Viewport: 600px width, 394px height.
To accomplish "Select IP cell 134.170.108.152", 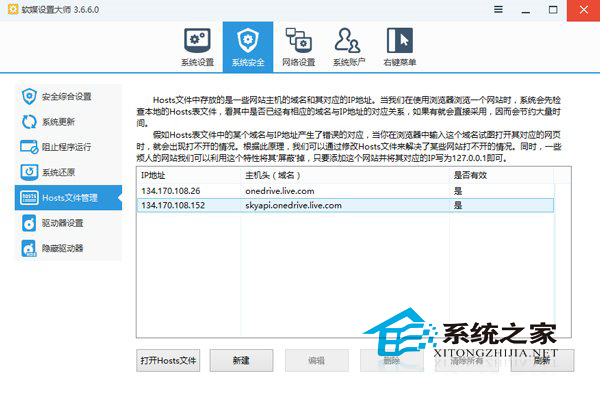I will [173, 205].
